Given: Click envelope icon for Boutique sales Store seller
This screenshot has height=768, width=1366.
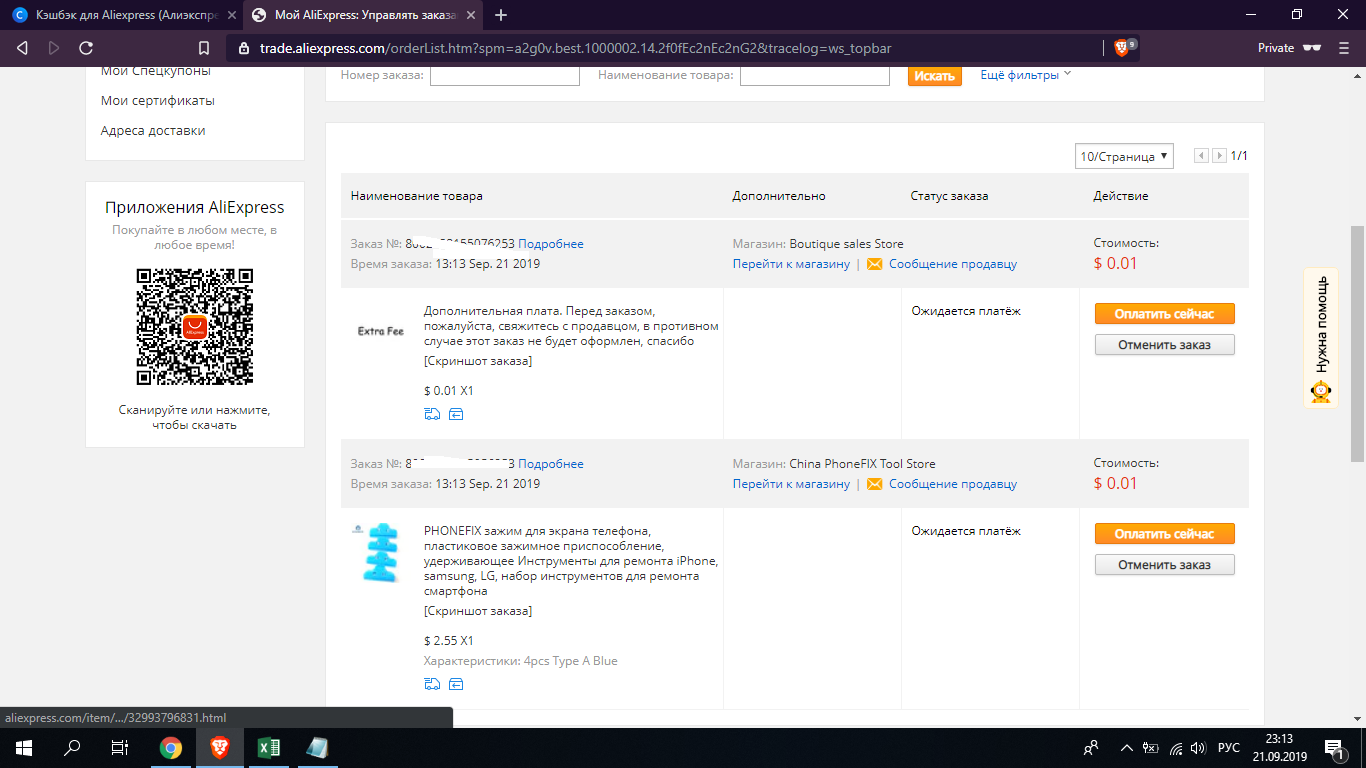Looking at the screenshot, I should coord(875,264).
